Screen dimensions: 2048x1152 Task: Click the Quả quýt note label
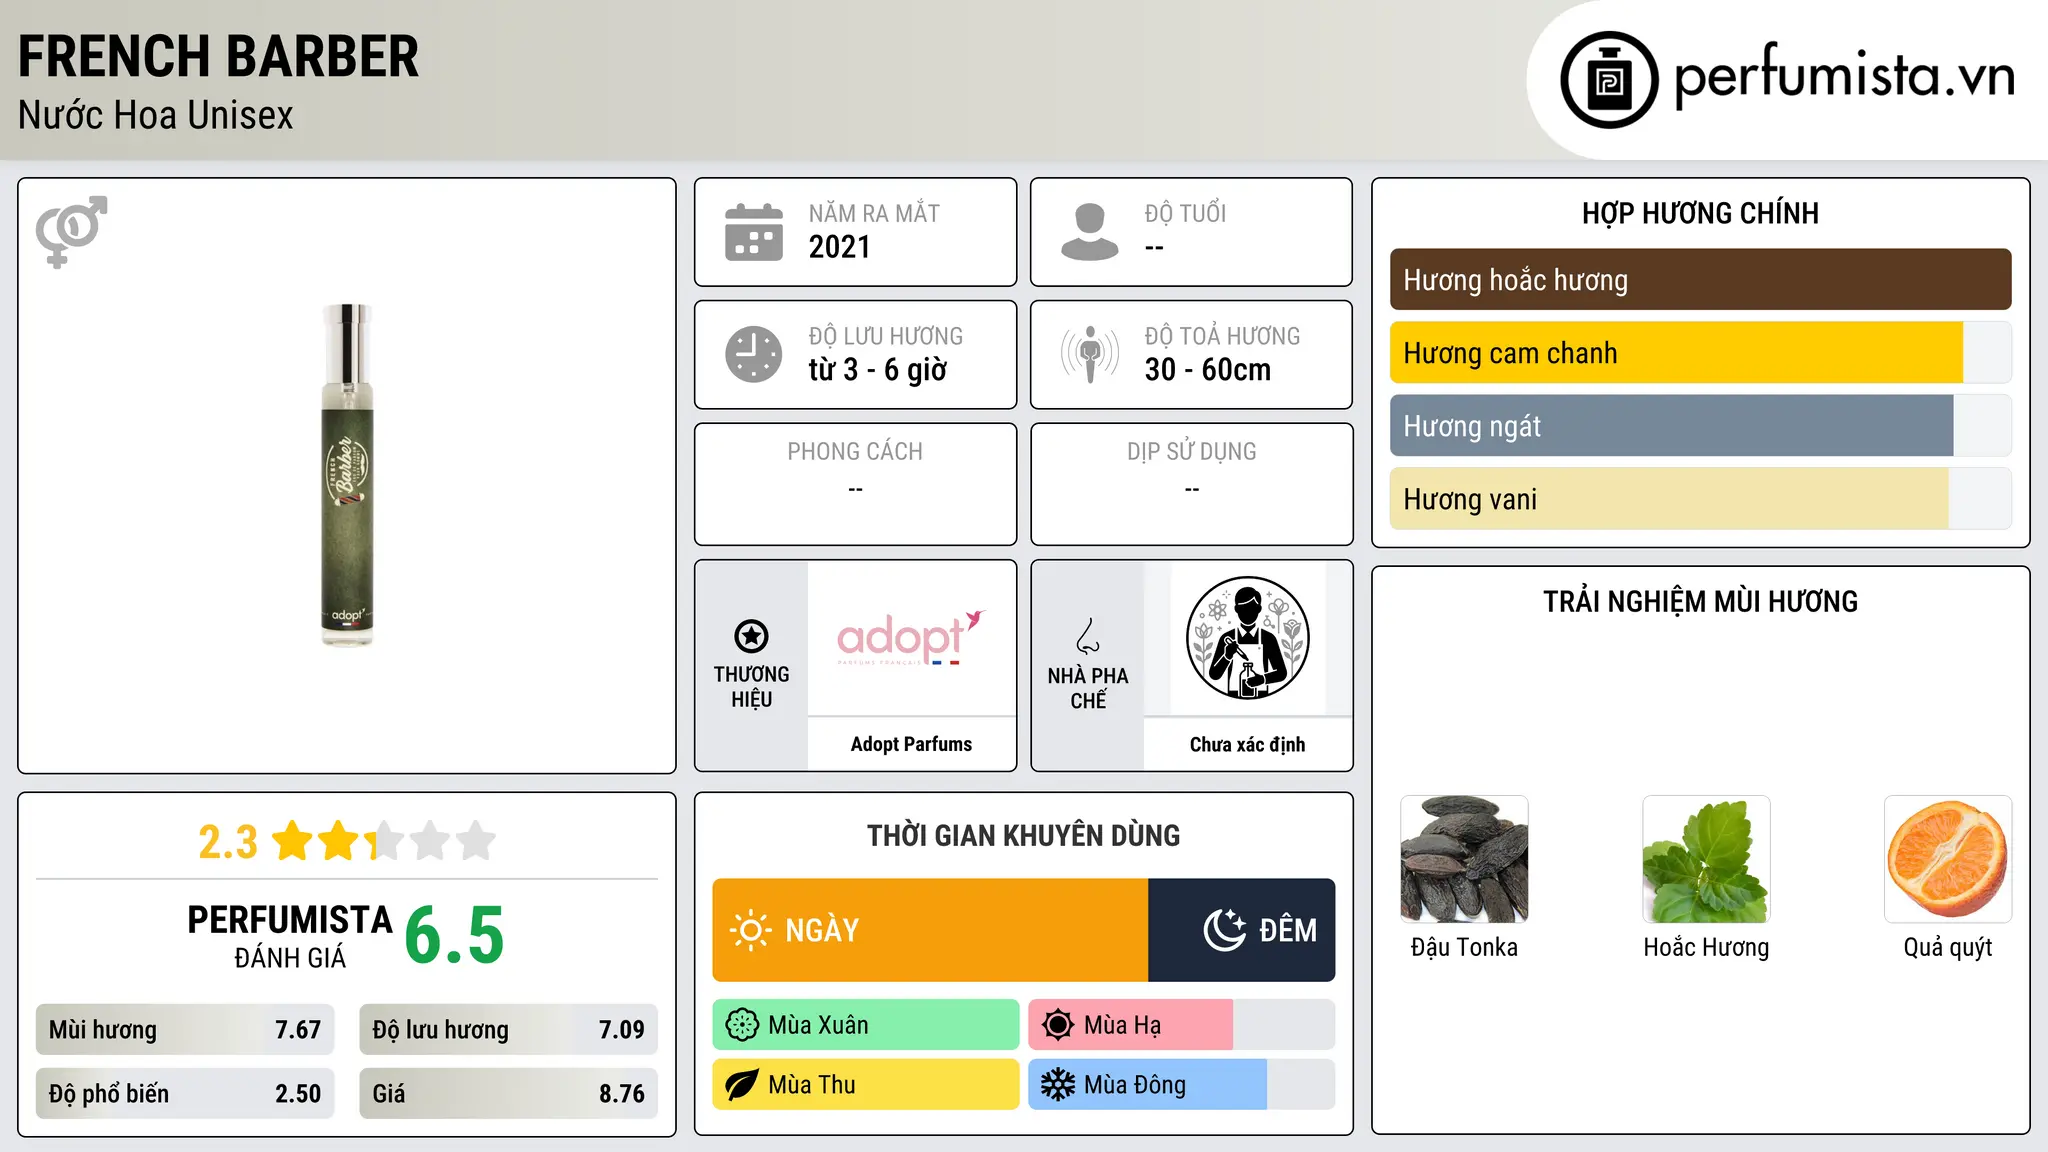pyautogui.click(x=1948, y=947)
